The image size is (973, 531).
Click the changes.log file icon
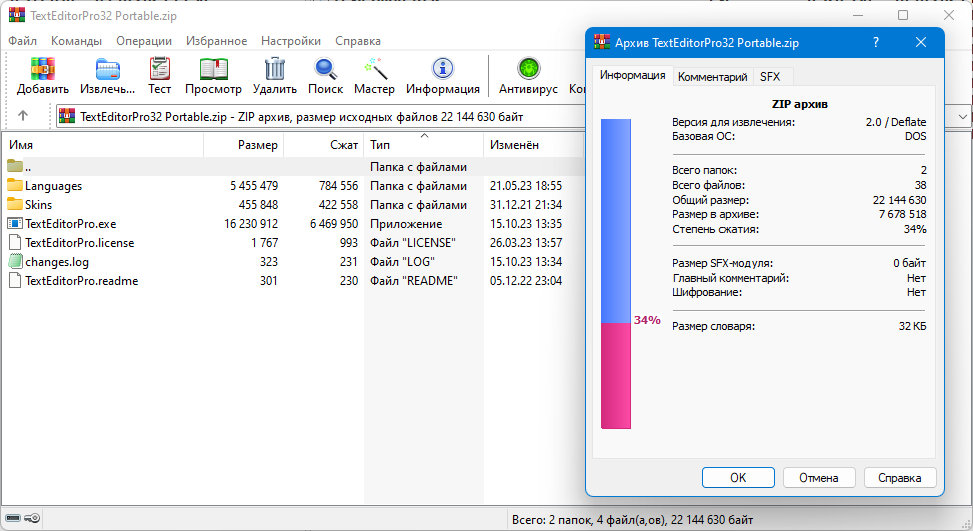[15, 261]
